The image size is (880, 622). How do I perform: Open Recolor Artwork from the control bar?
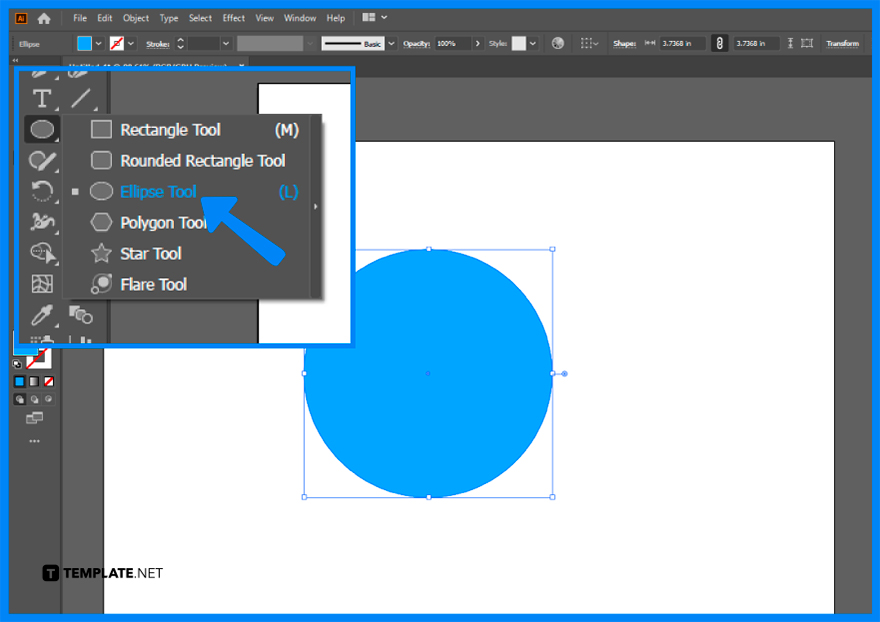coord(557,43)
